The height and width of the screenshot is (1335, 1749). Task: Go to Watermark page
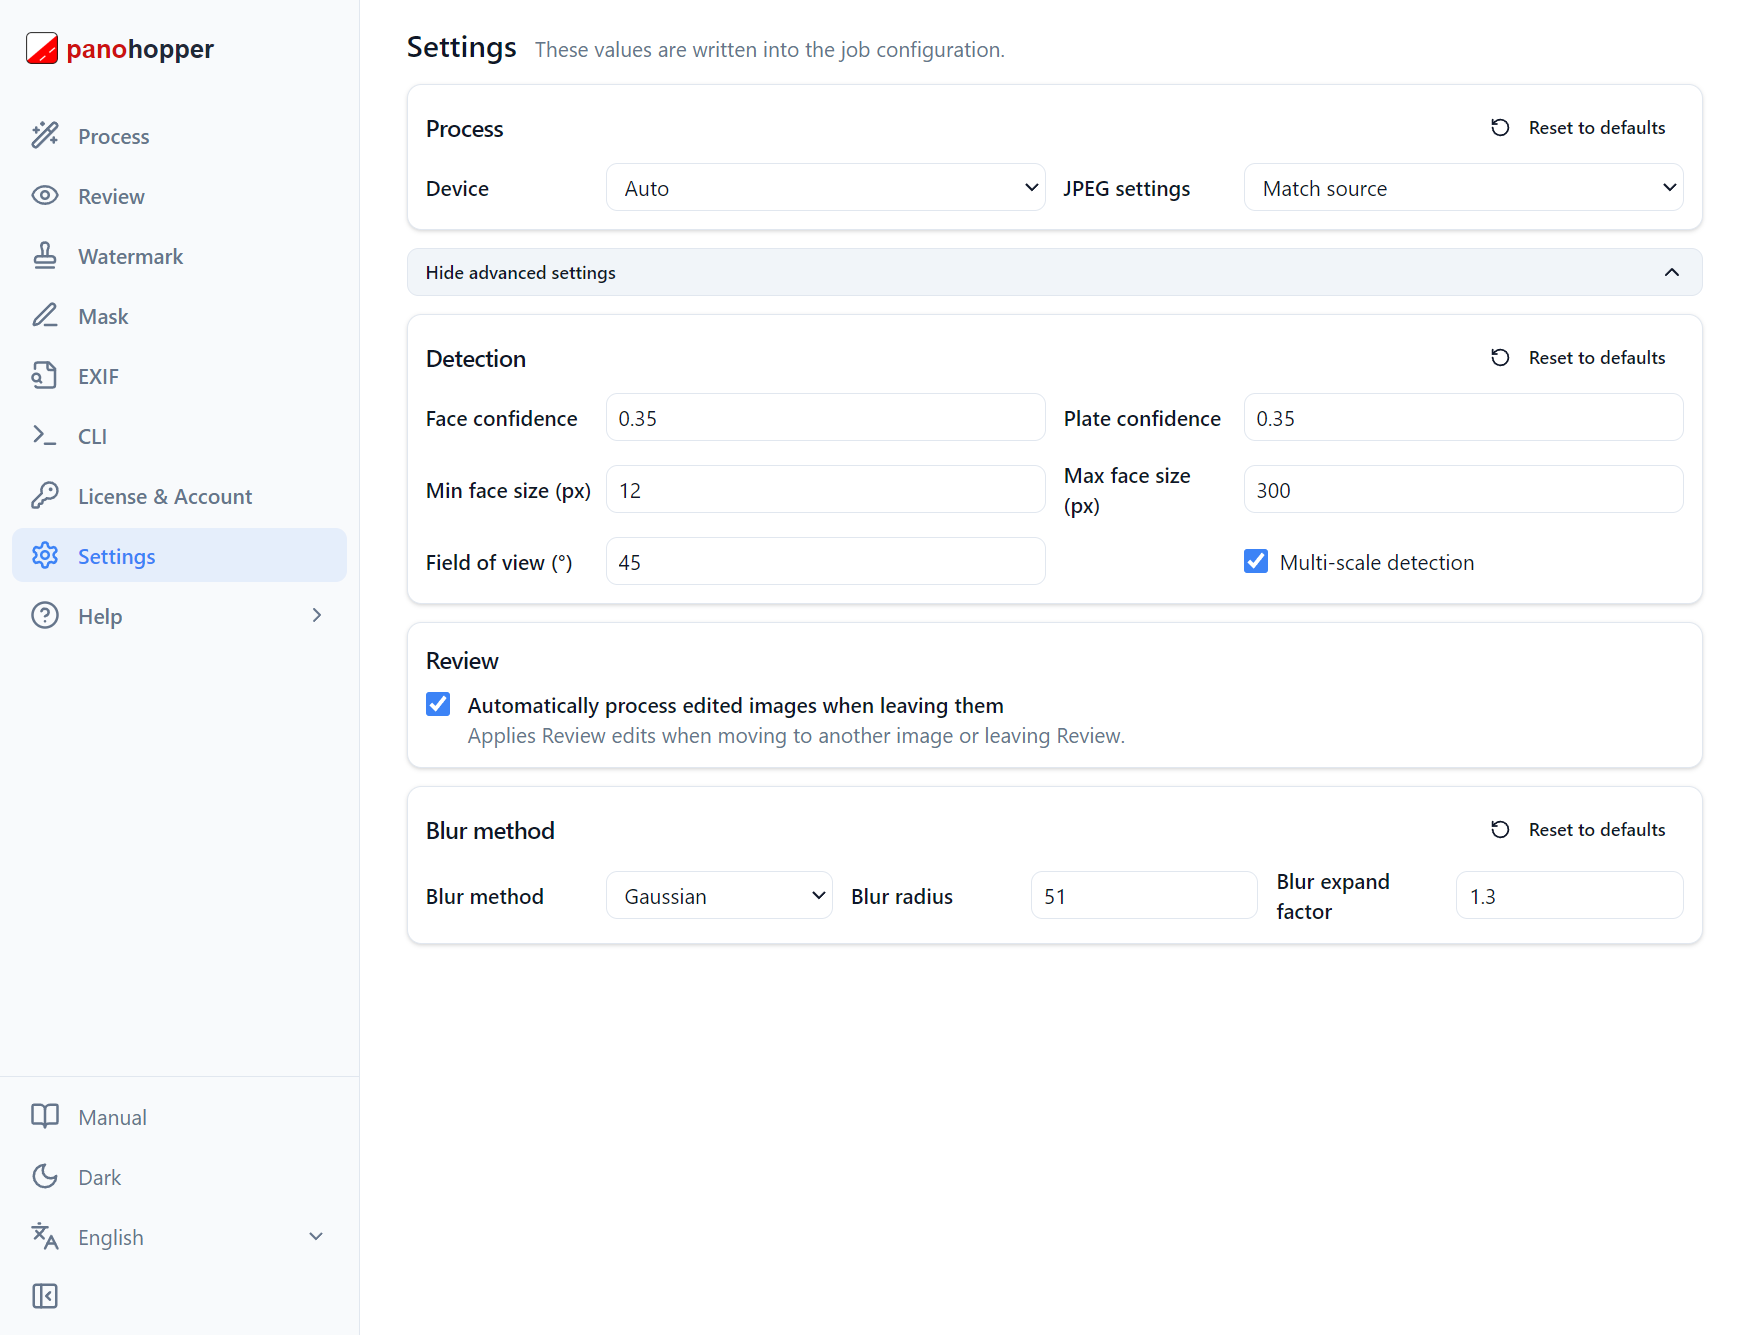coord(180,255)
